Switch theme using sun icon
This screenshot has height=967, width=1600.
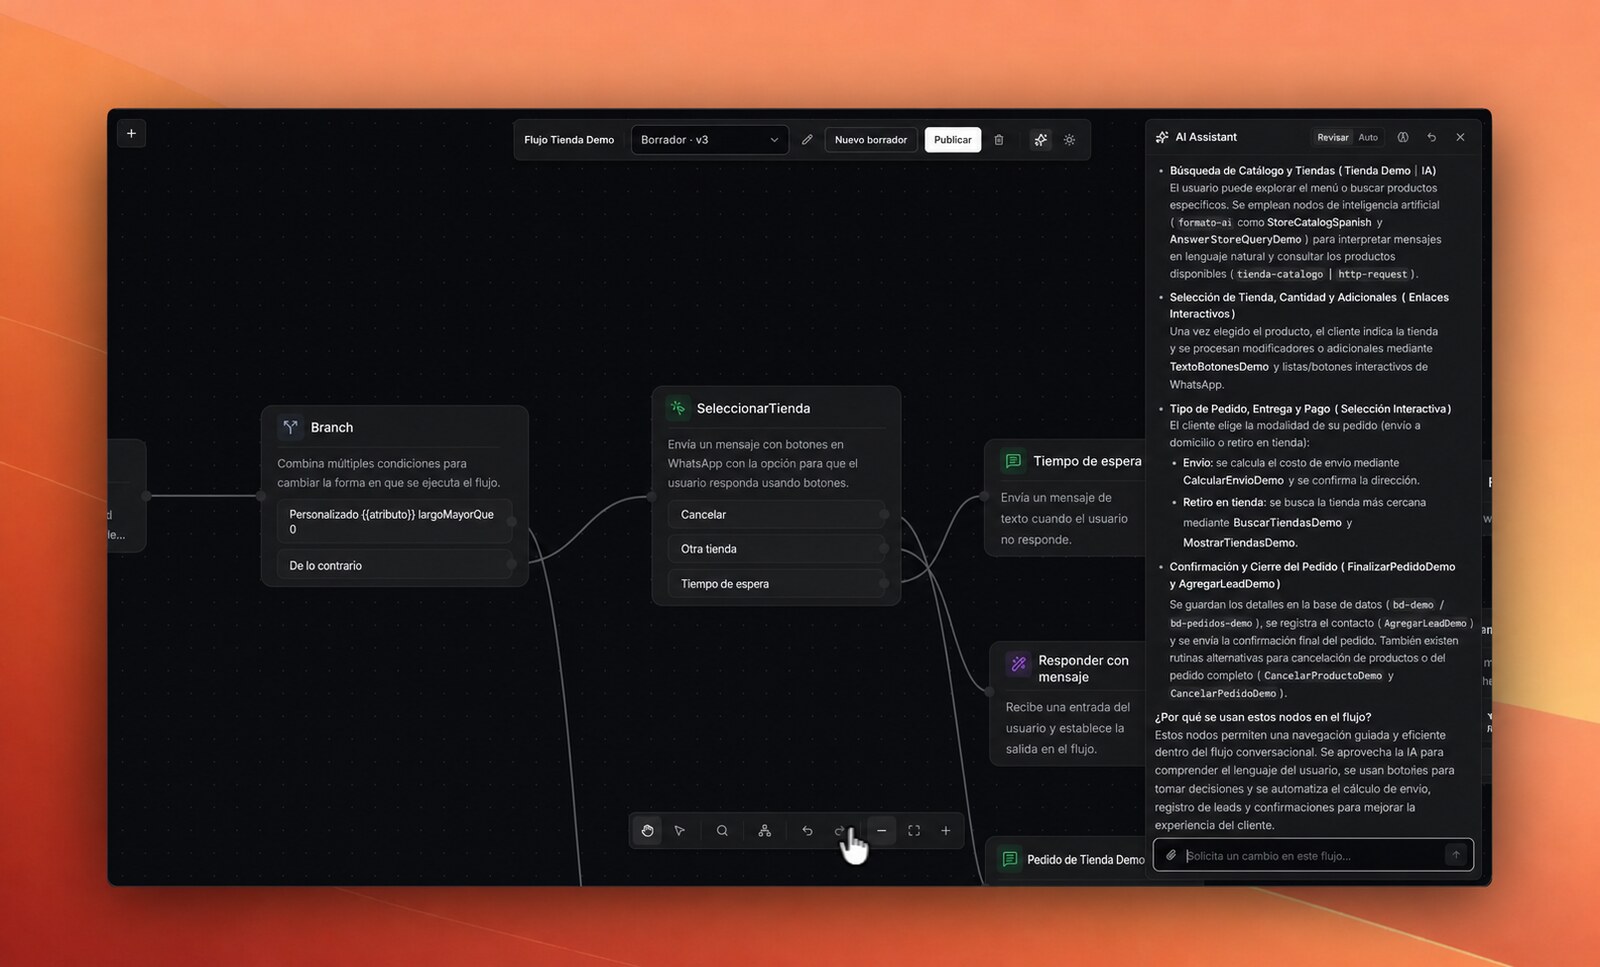[x=1070, y=140]
